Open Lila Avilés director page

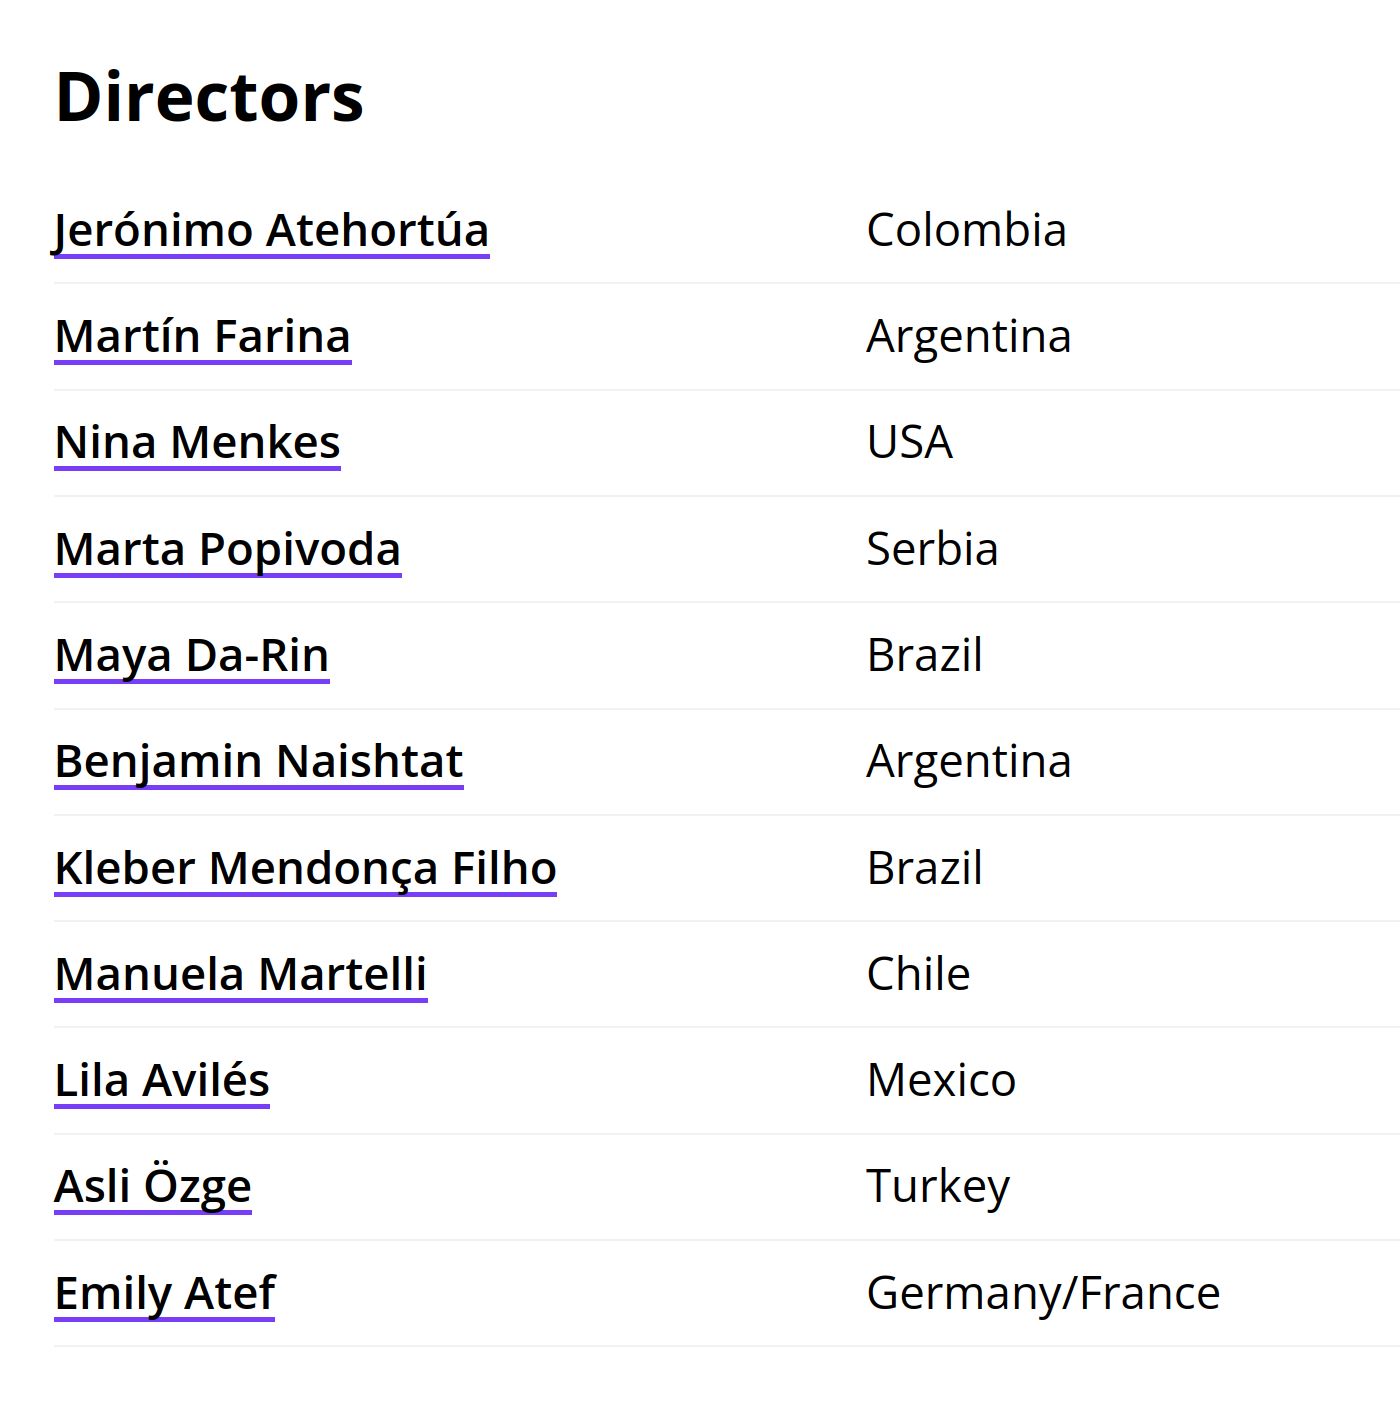coord(162,1081)
